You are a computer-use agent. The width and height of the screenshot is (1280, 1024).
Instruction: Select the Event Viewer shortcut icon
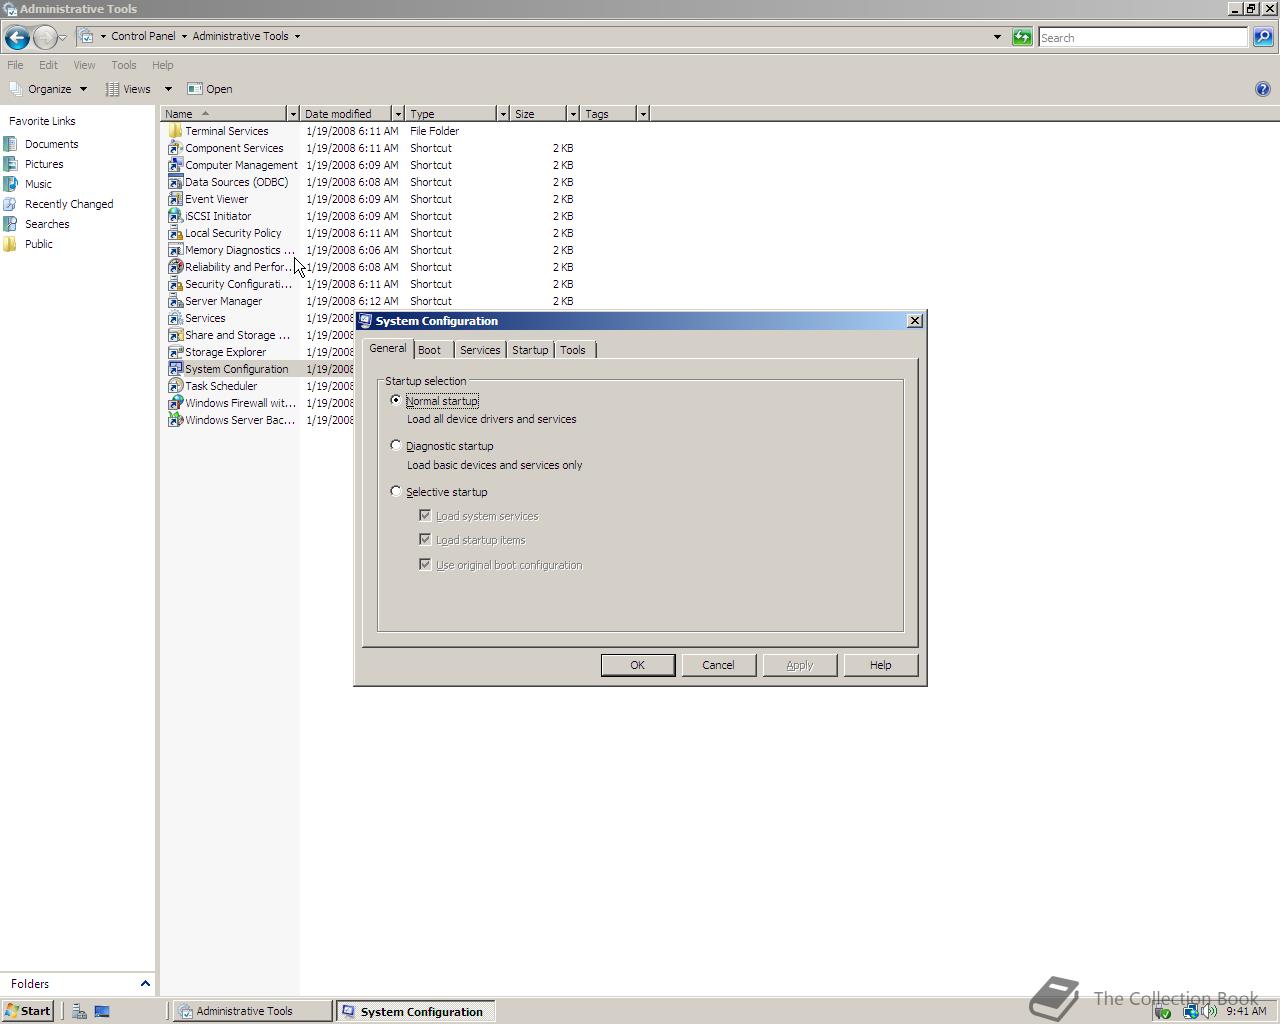click(175, 199)
